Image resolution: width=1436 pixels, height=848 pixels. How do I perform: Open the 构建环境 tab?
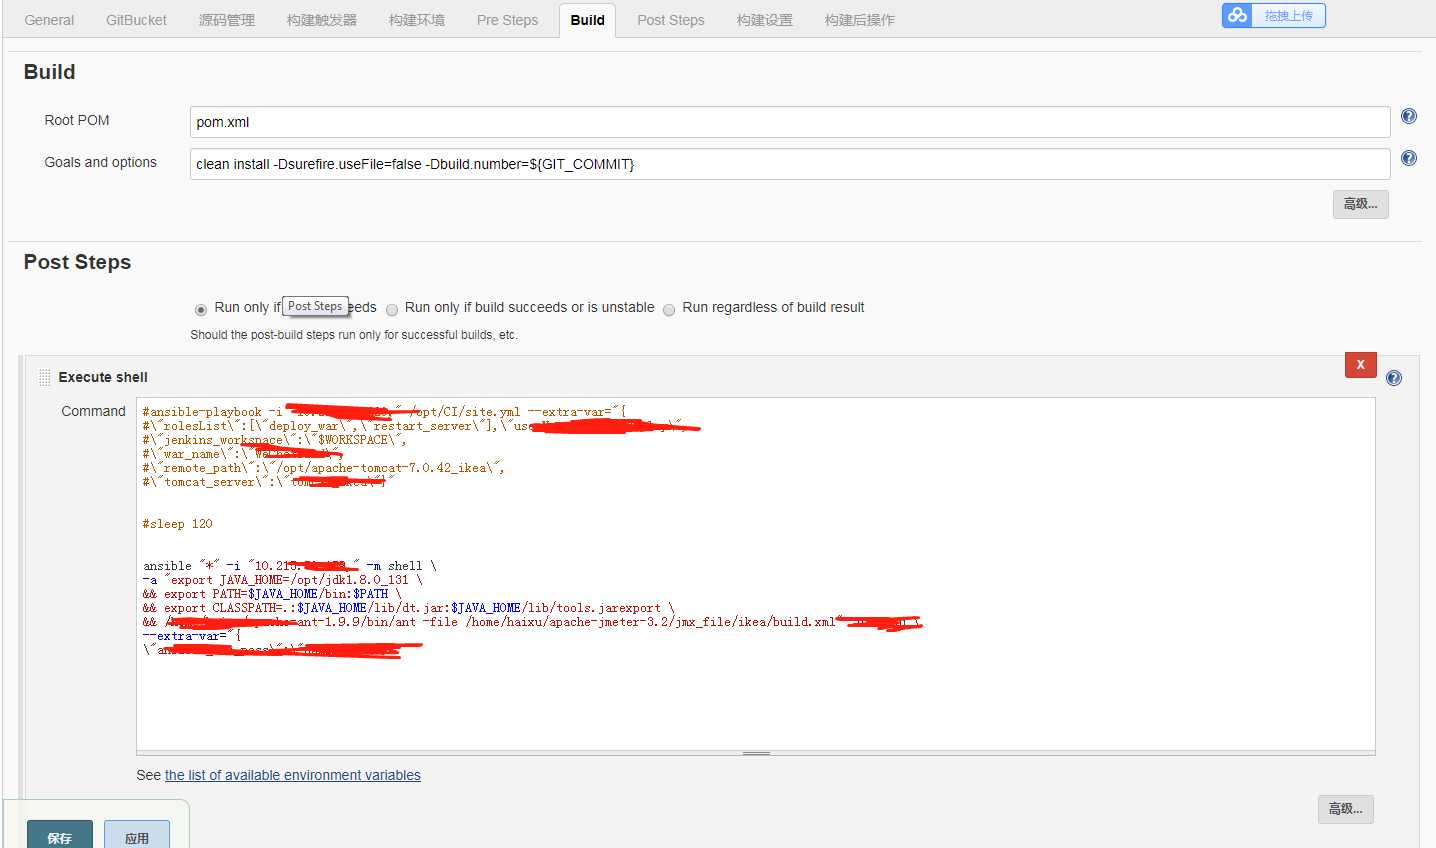tap(417, 20)
